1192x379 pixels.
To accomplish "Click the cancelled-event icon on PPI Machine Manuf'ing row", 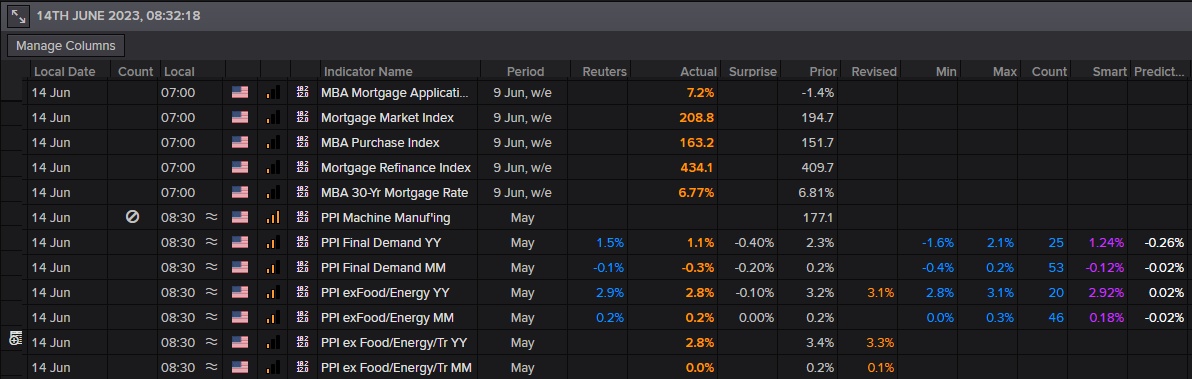I will coord(132,217).
